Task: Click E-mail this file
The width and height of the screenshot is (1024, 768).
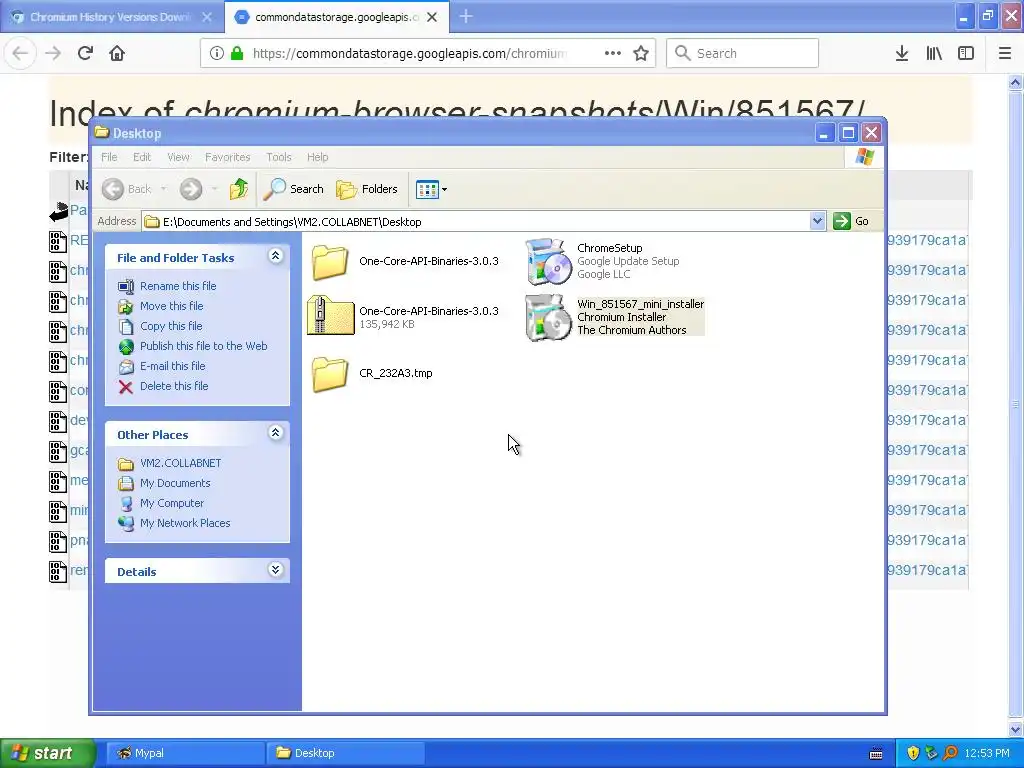Action: pyautogui.click(x=172, y=366)
